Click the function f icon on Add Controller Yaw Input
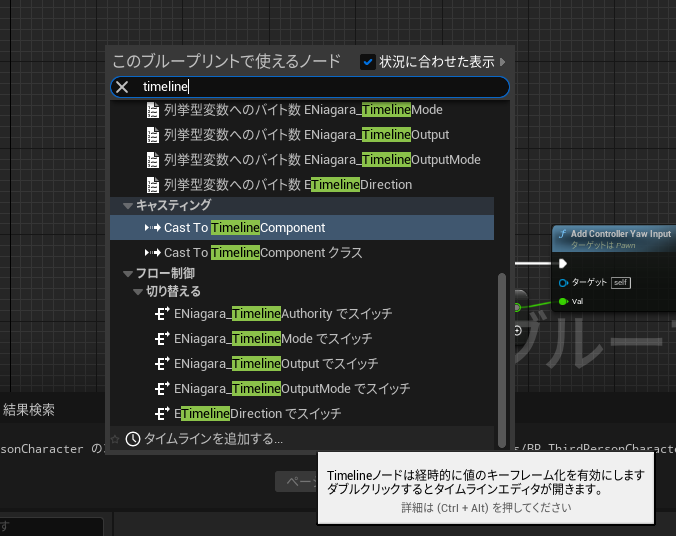 pyautogui.click(x=563, y=234)
